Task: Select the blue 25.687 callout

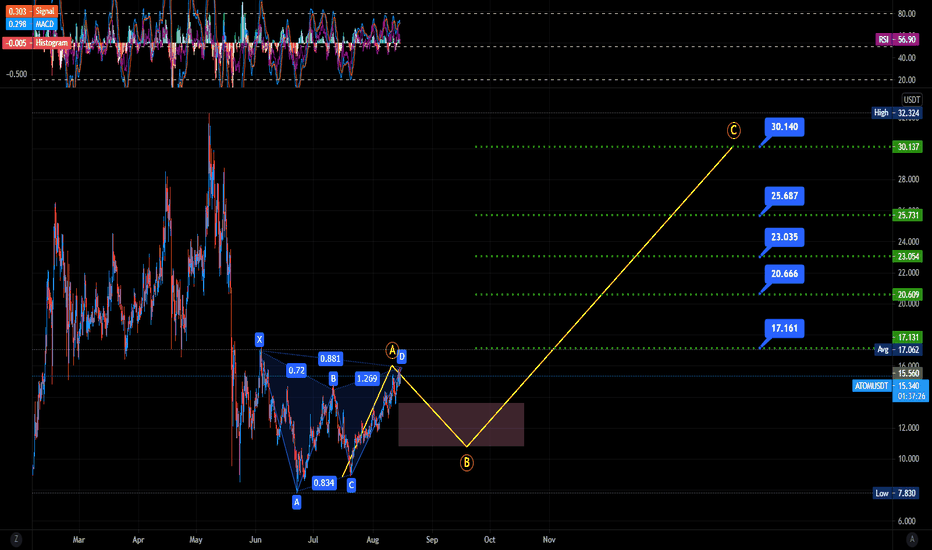Action: [784, 196]
